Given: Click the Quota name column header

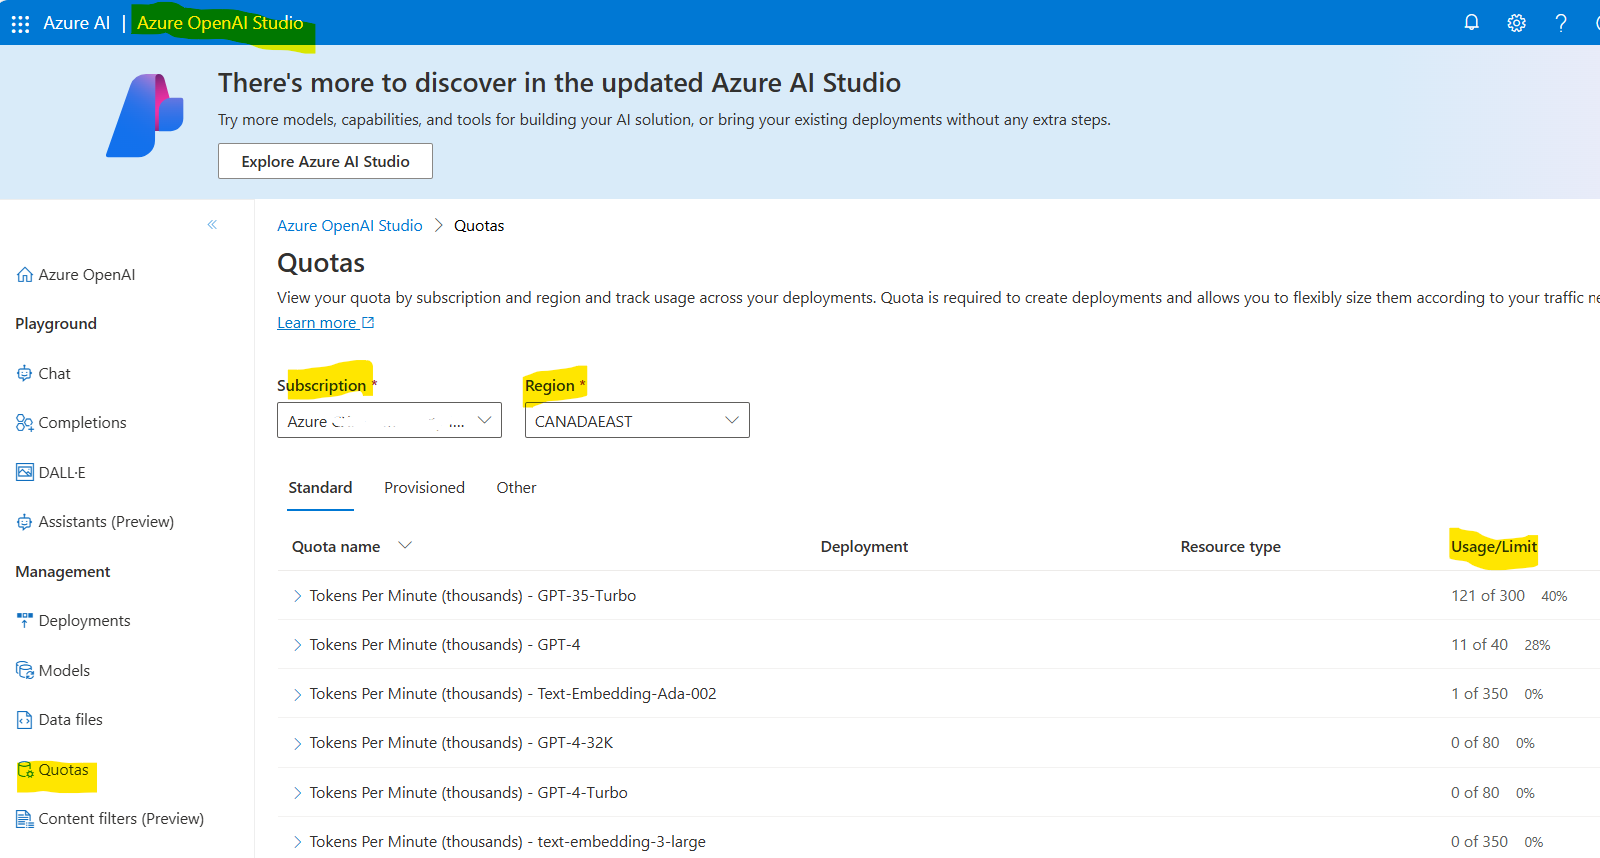Looking at the screenshot, I should point(336,547).
